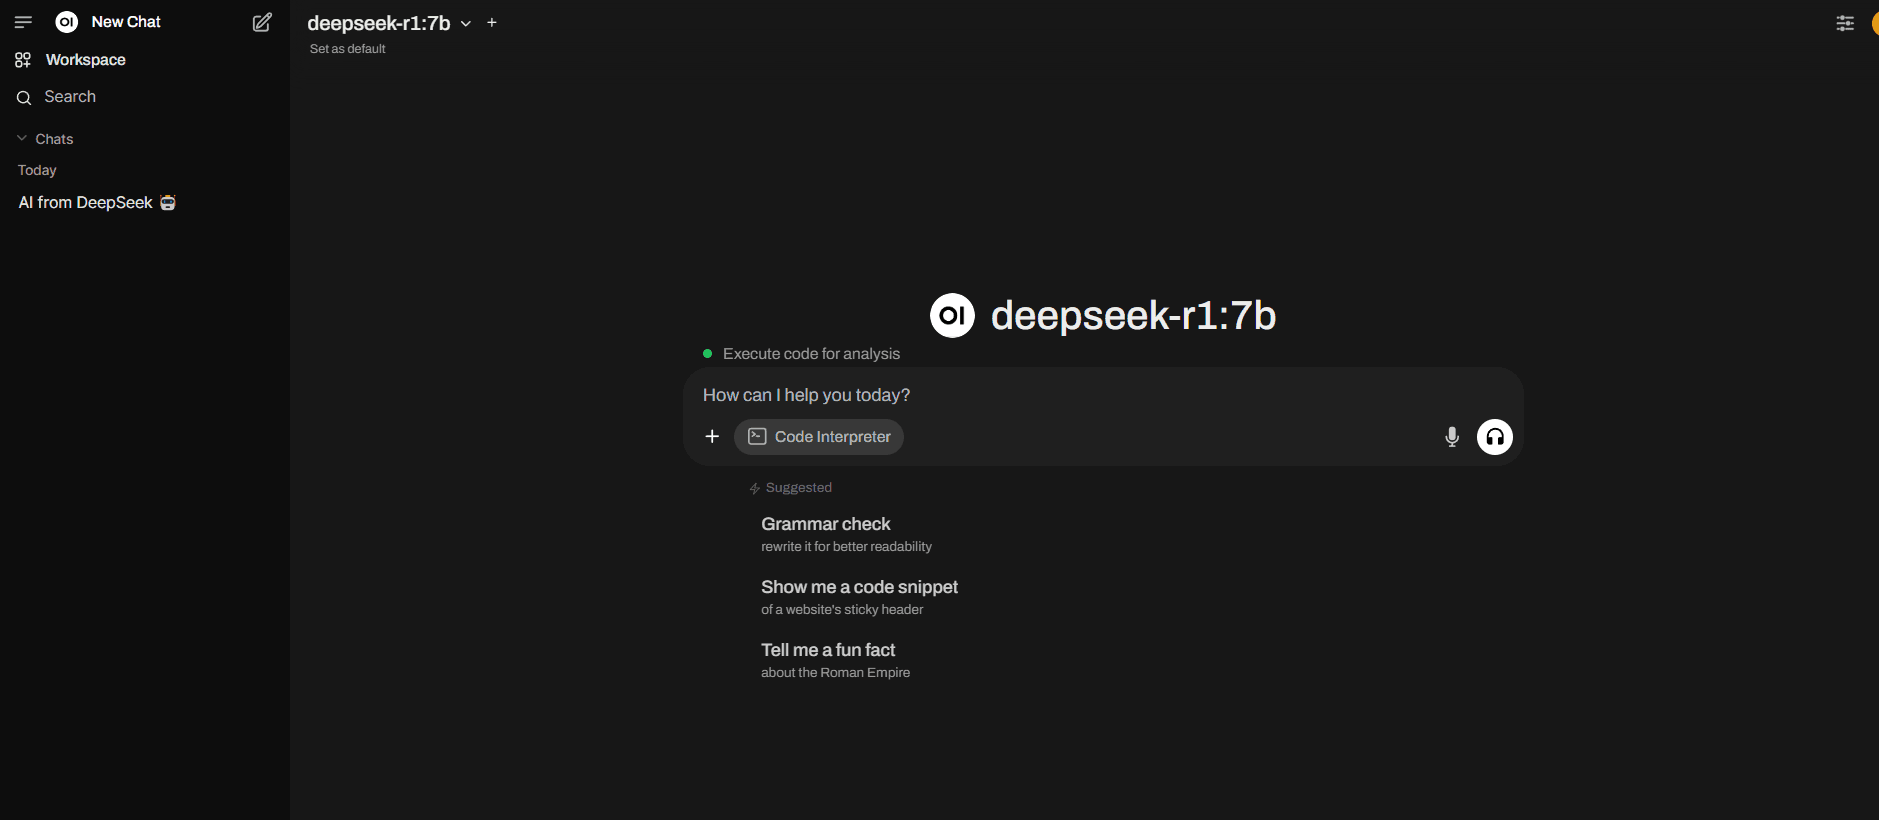Screen dimensions: 1879x820
Task: Open the user profile avatar
Action: [1874, 23]
